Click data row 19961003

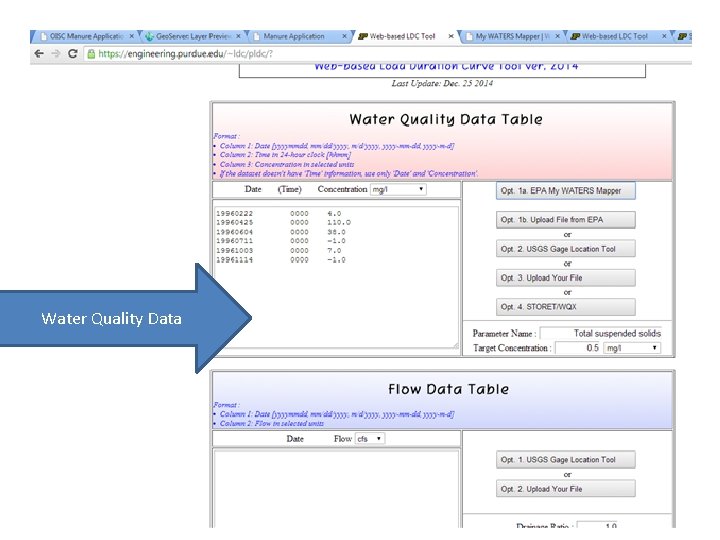coord(279,250)
